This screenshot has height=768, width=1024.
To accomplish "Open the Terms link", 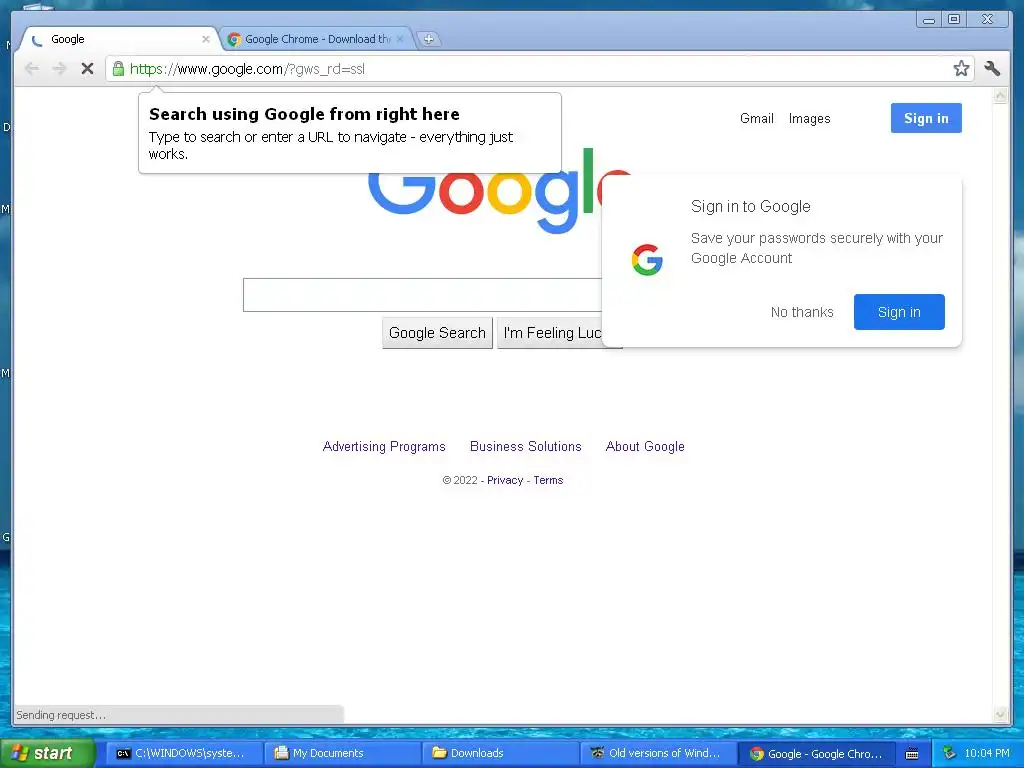I will coord(548,480).
